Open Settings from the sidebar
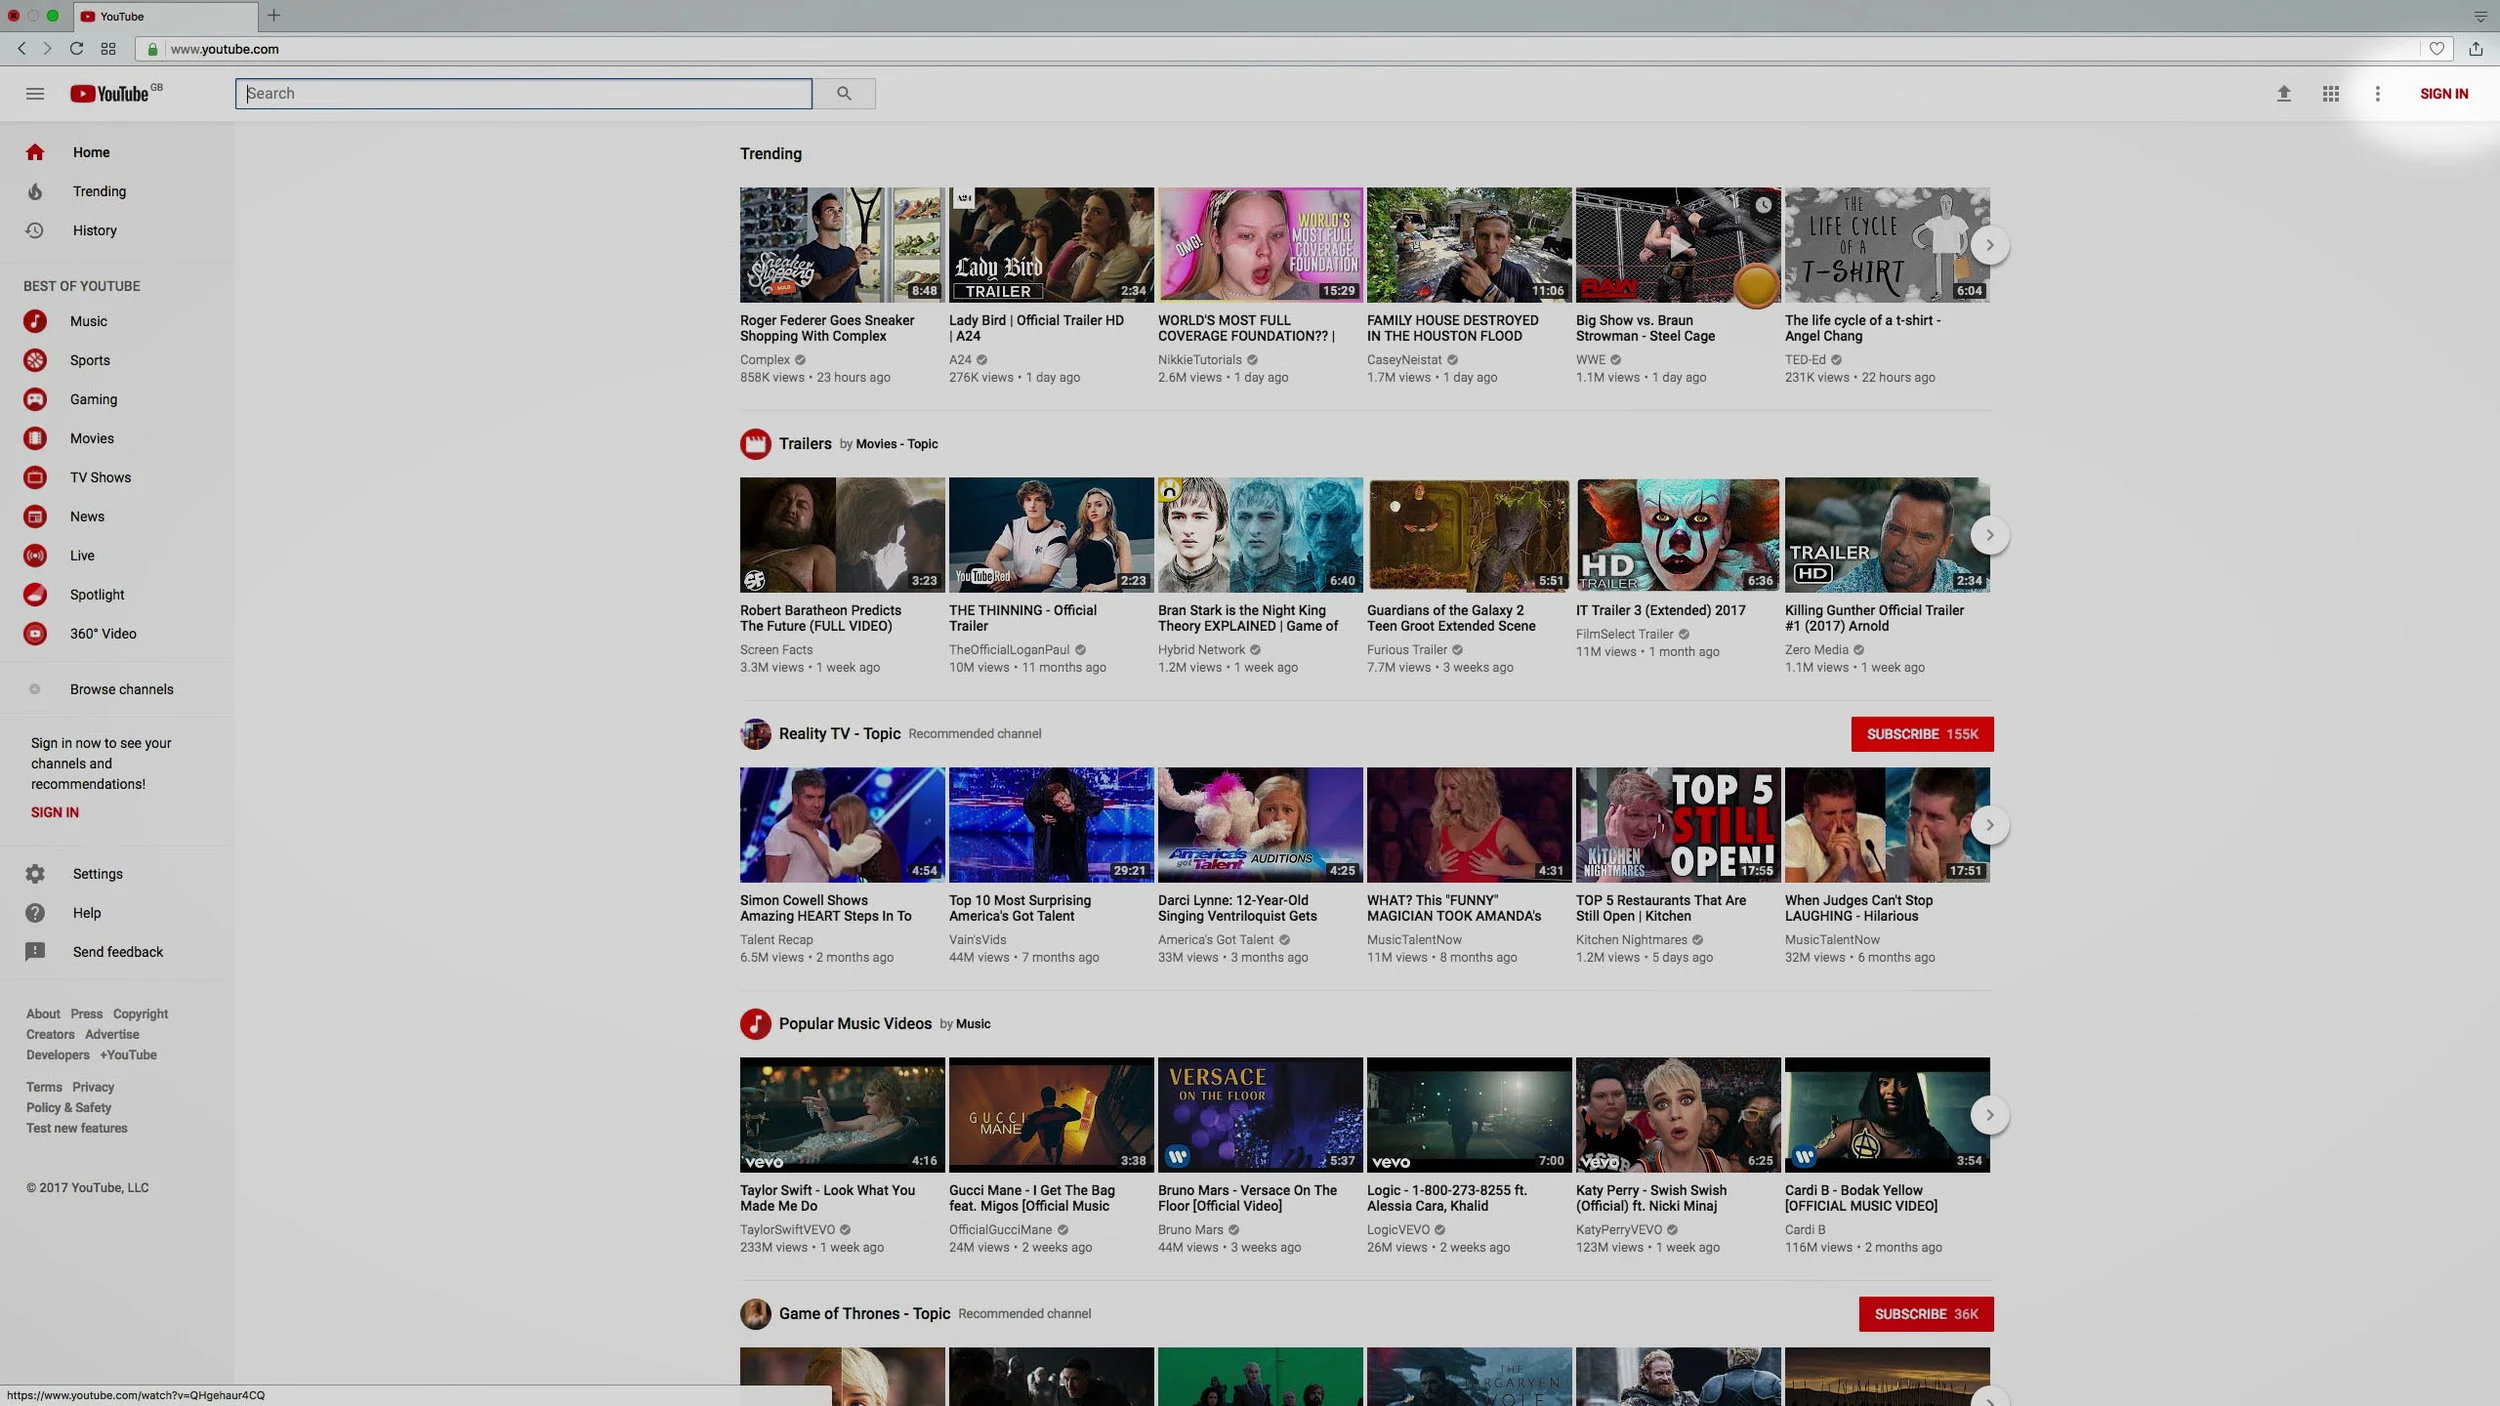 97,873
